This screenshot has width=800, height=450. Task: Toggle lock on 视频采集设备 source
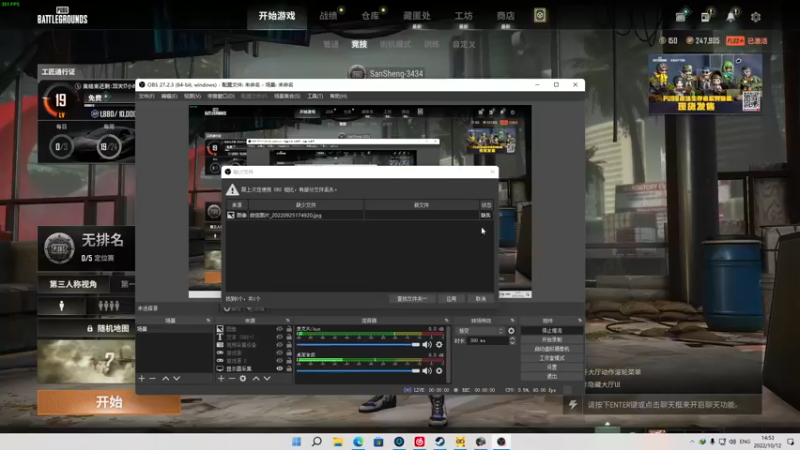pos(289,345)
